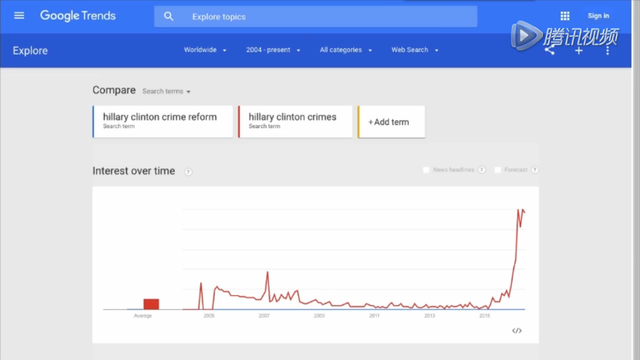Image resolution: width=640 pixels, height=360 pixels.
Task: Click the search magnifier icon
Action: point(169,16)
